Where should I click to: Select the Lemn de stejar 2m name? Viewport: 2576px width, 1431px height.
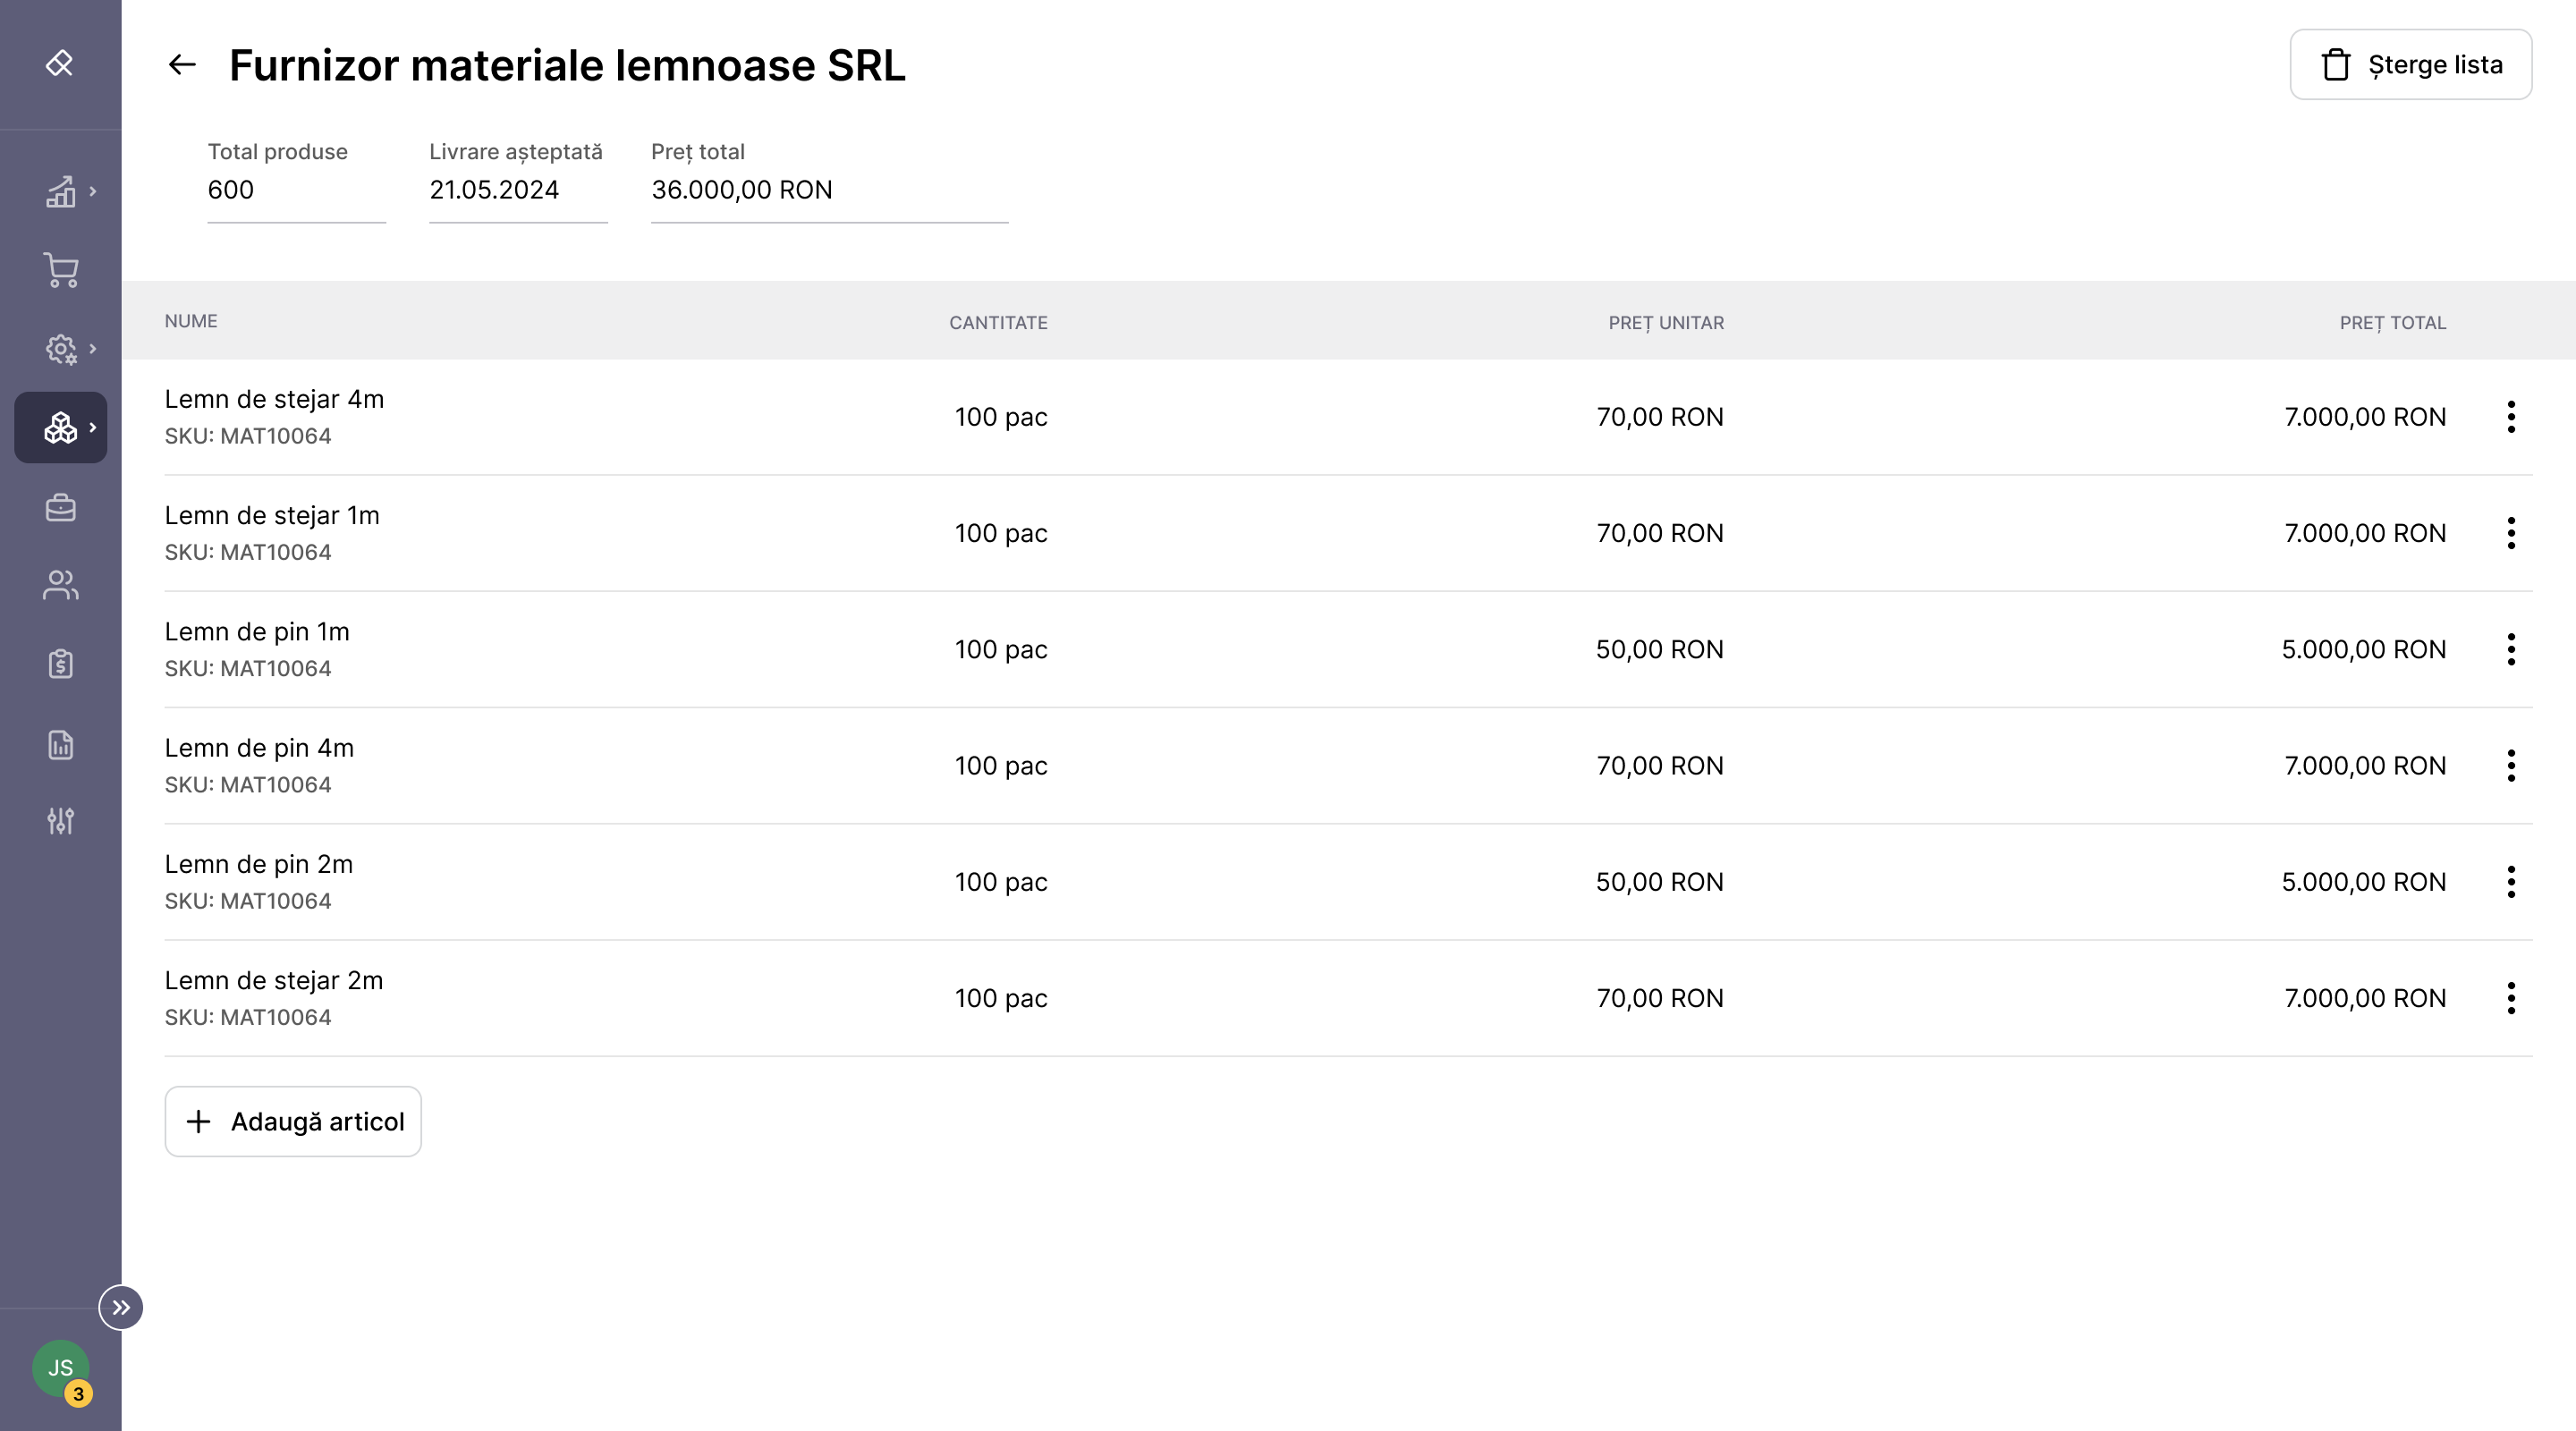[274, 980]
